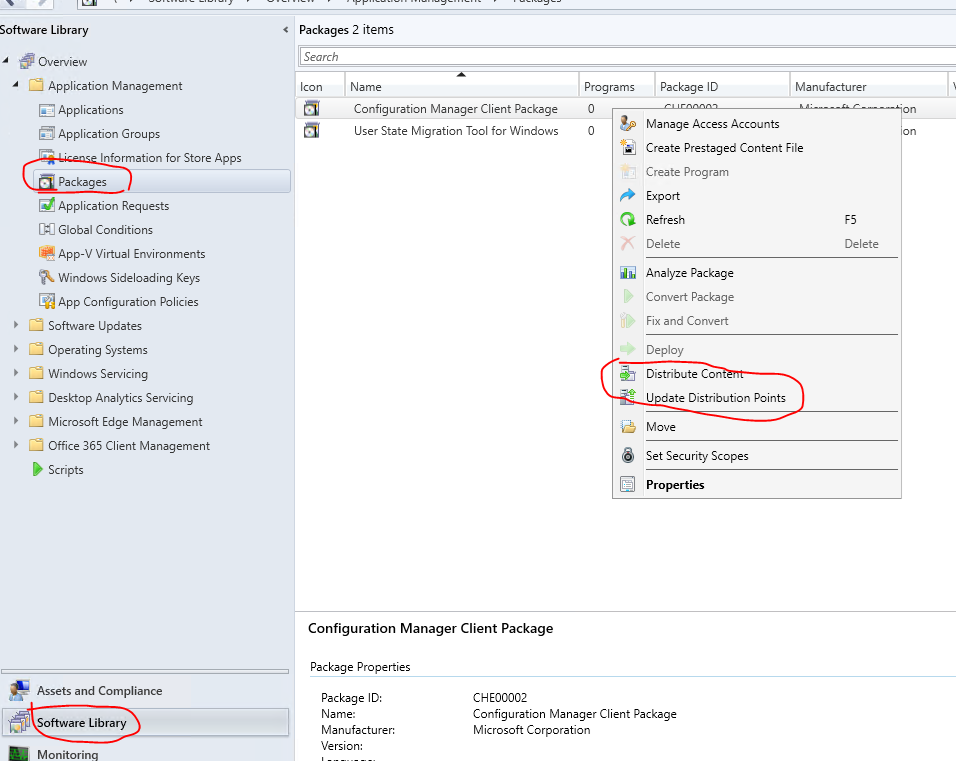
Task: Sort by the Programs column header
Action: click(617, 86)
